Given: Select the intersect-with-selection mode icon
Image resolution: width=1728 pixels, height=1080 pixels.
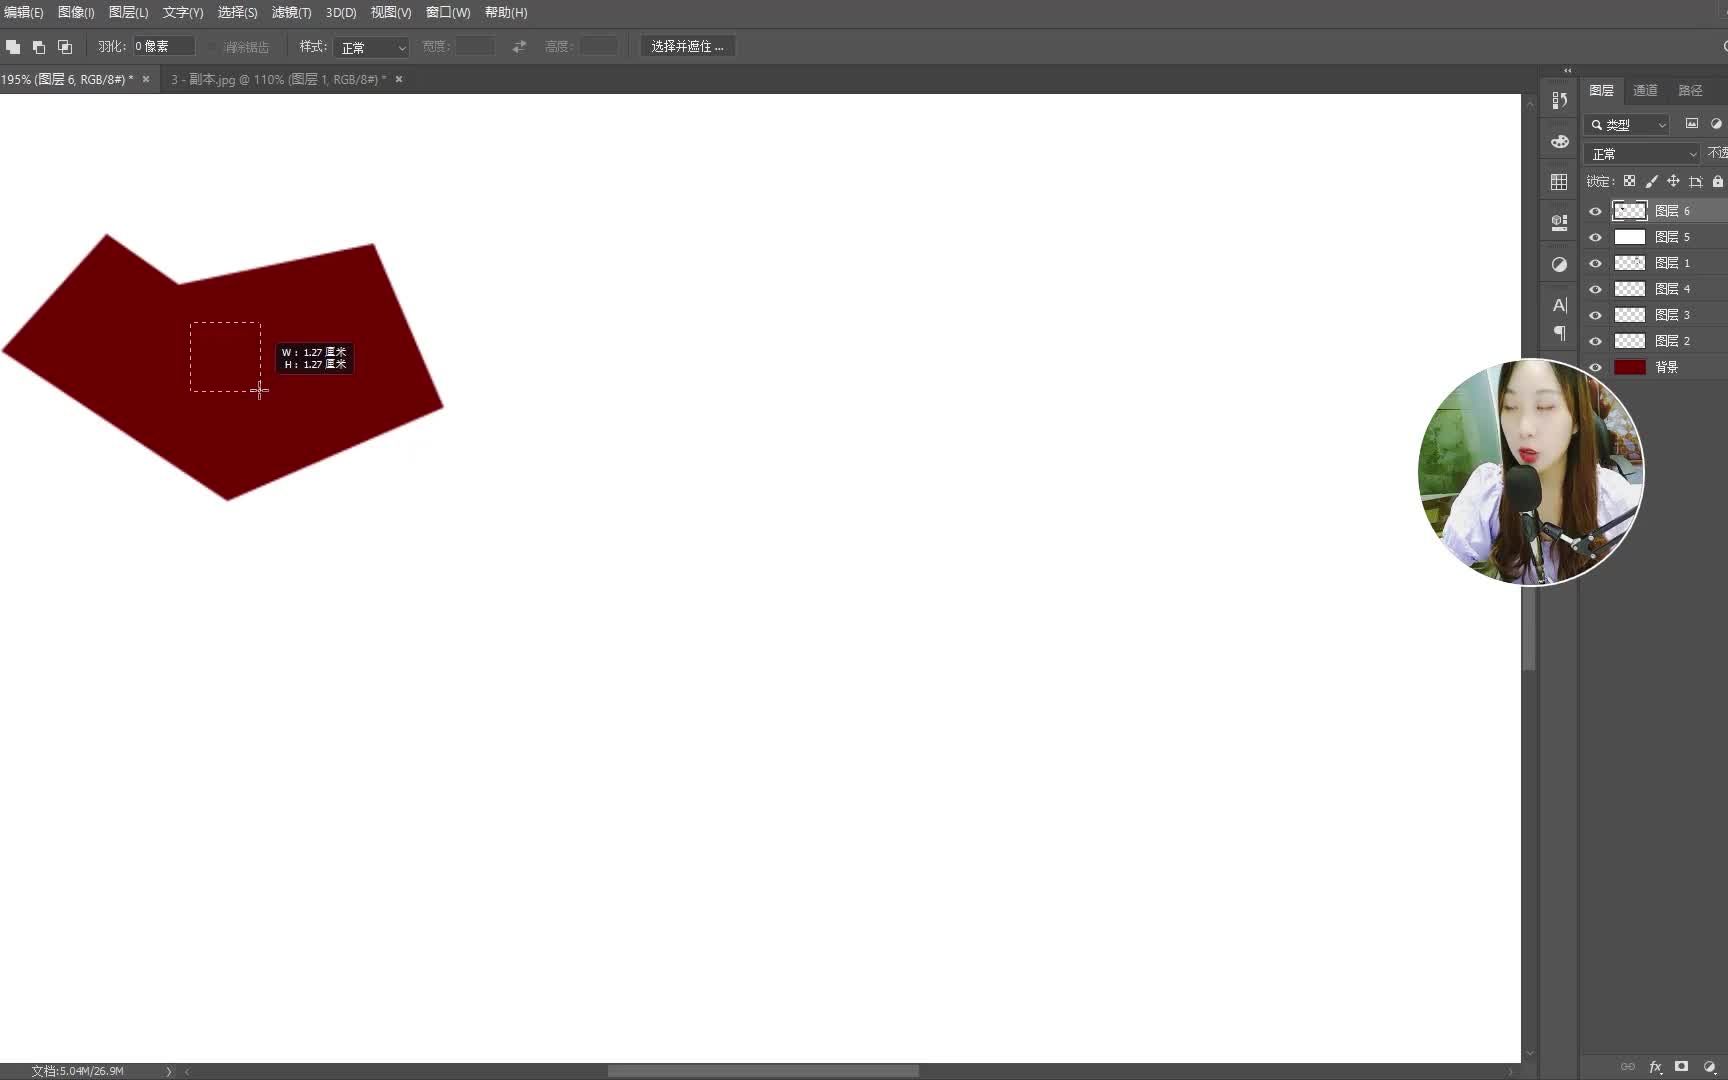Looking at the screenshot, I should tap(65, 47).
